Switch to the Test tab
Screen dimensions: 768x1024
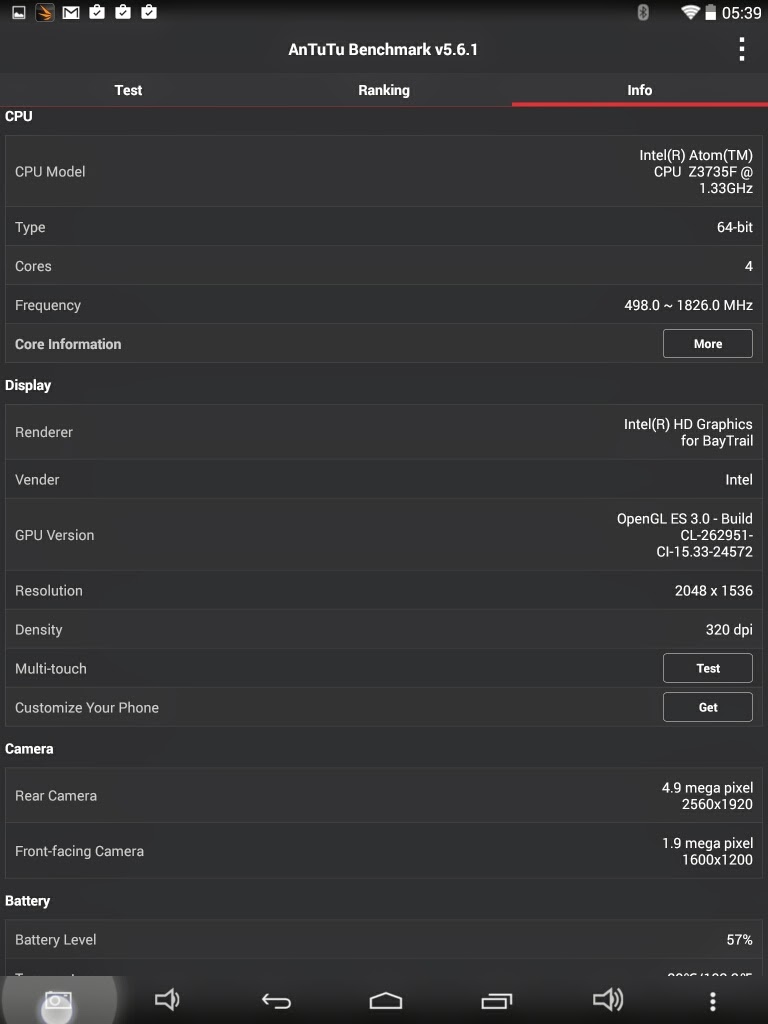(x=128, y=90)
